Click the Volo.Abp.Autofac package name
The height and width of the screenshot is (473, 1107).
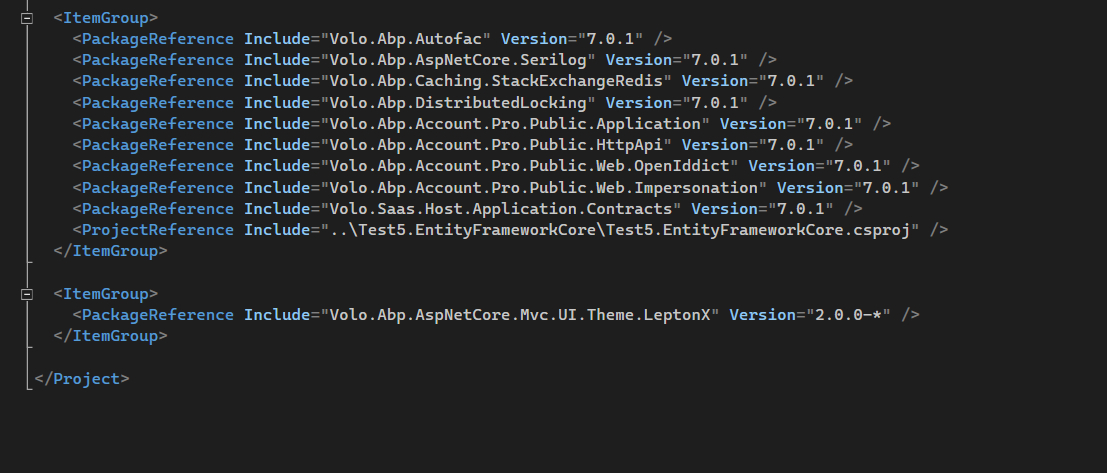tap(405, 39)
